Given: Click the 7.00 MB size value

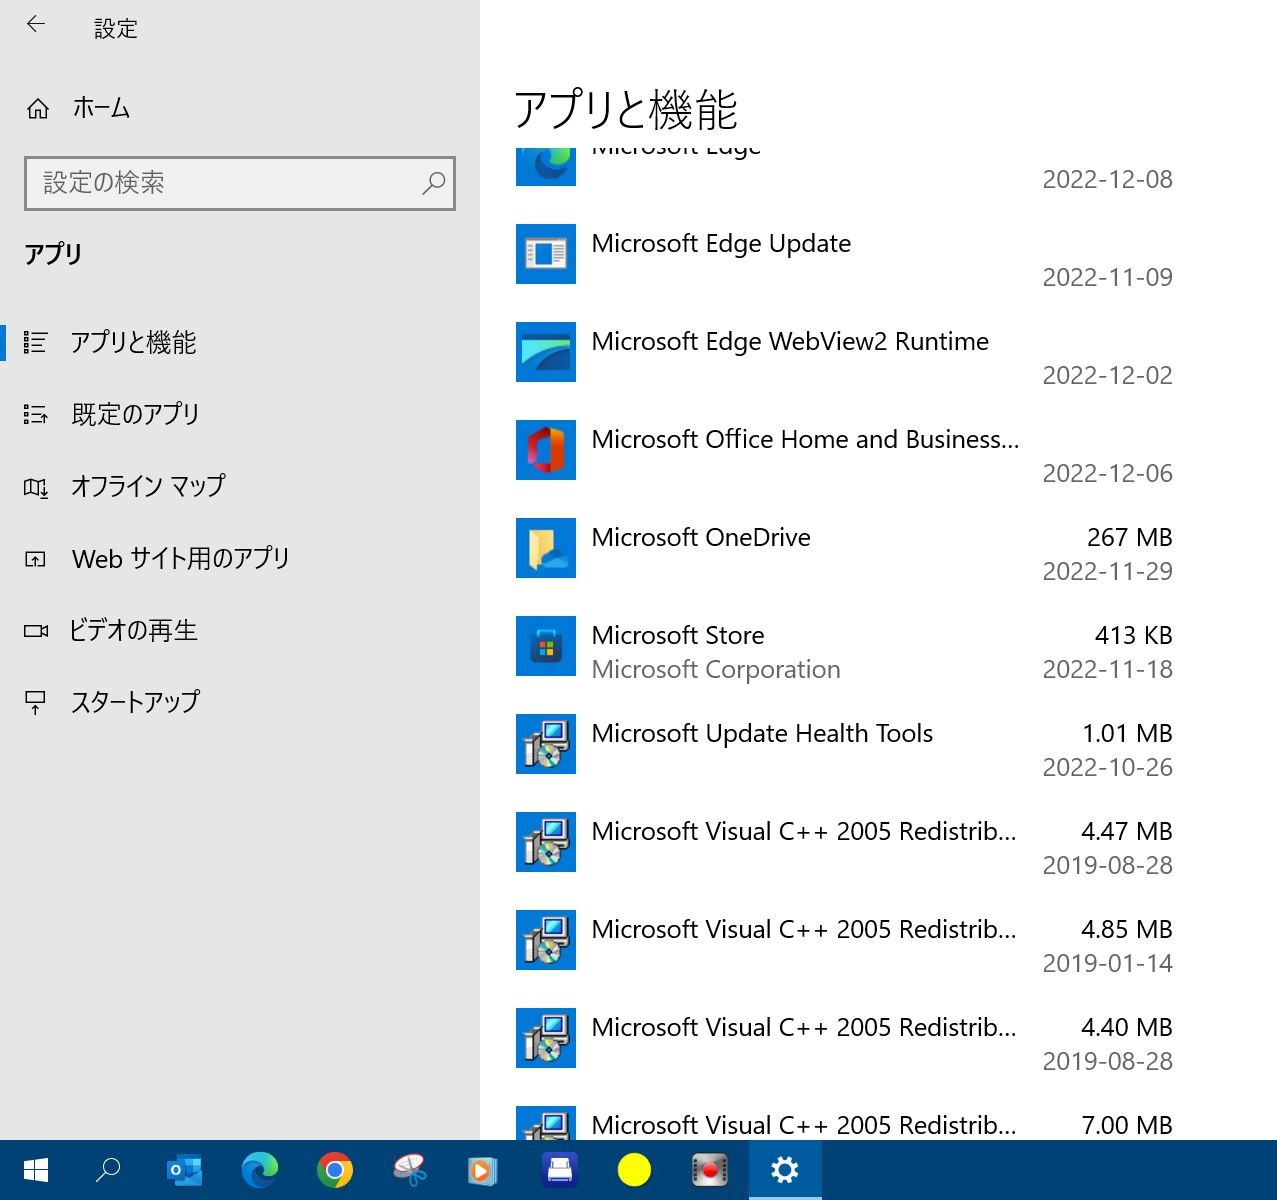Looking at the screenshot, I should 1127,1126.
